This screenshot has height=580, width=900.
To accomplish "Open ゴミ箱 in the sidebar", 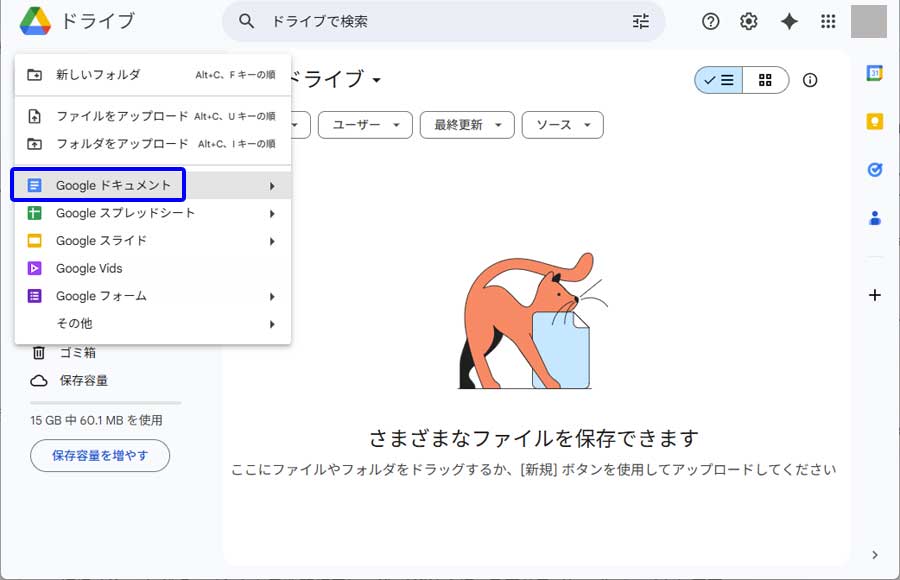I will pyautogui.click(x=77, y=352).
